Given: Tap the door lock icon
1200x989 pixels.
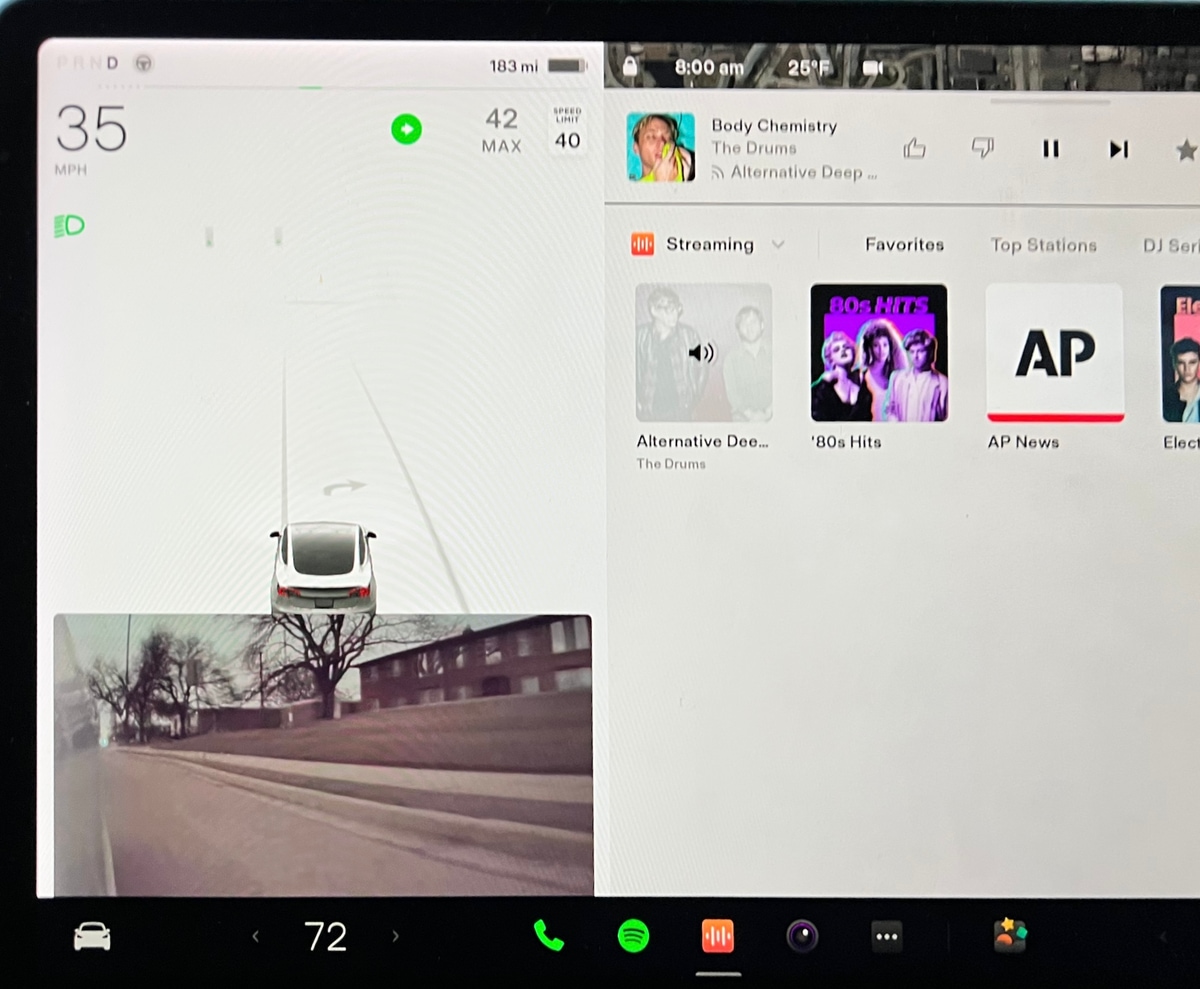Looking at the screenshot, I should [629, 67].
